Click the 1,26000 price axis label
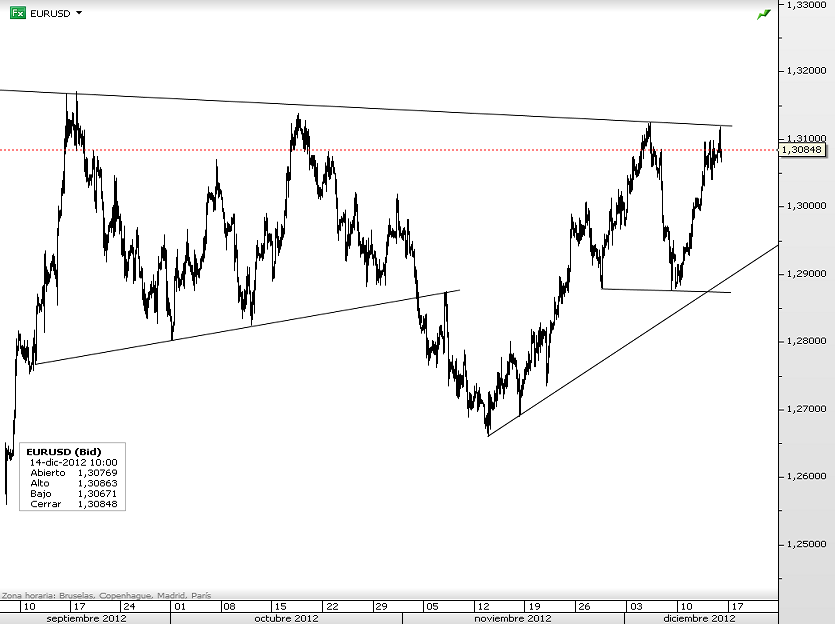This screenshot has height=624, width=835. click(806, 476)
